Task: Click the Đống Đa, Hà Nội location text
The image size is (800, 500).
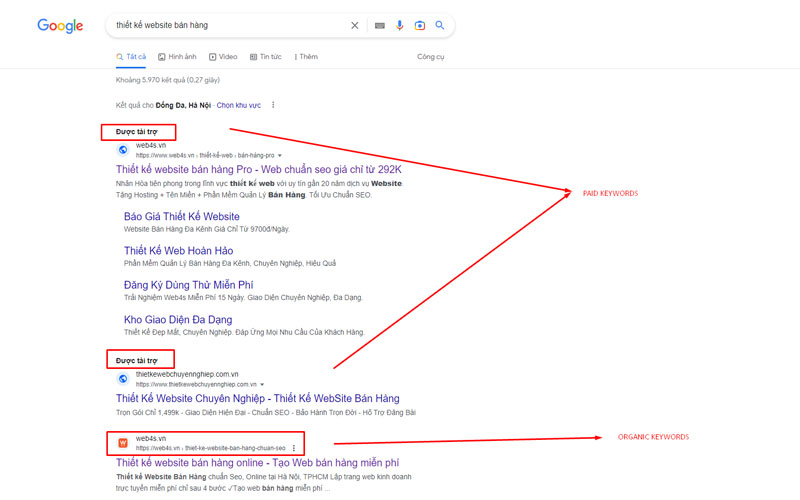Action: (183, 105)
